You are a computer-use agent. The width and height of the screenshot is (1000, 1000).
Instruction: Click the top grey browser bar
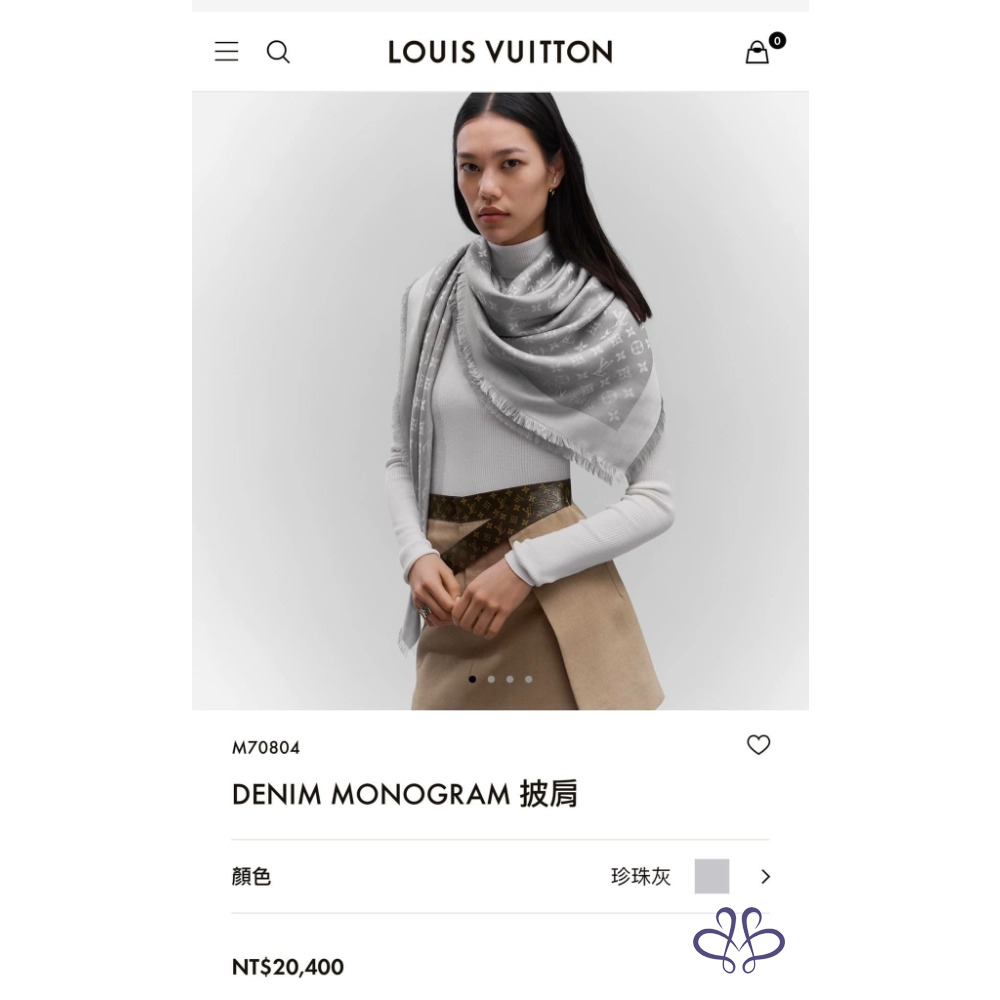[x=500, y=6]
